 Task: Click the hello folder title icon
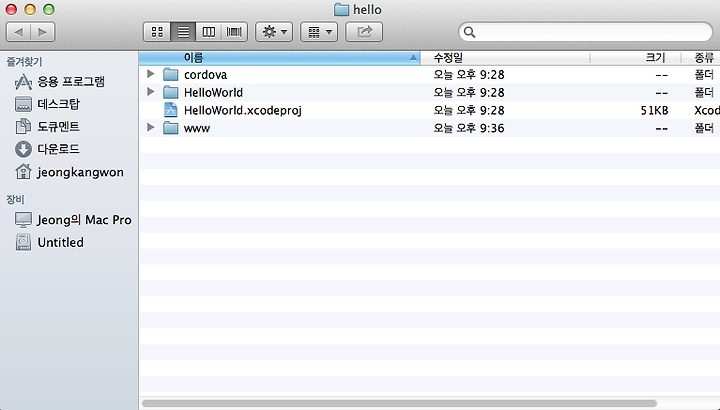(341, 10)
